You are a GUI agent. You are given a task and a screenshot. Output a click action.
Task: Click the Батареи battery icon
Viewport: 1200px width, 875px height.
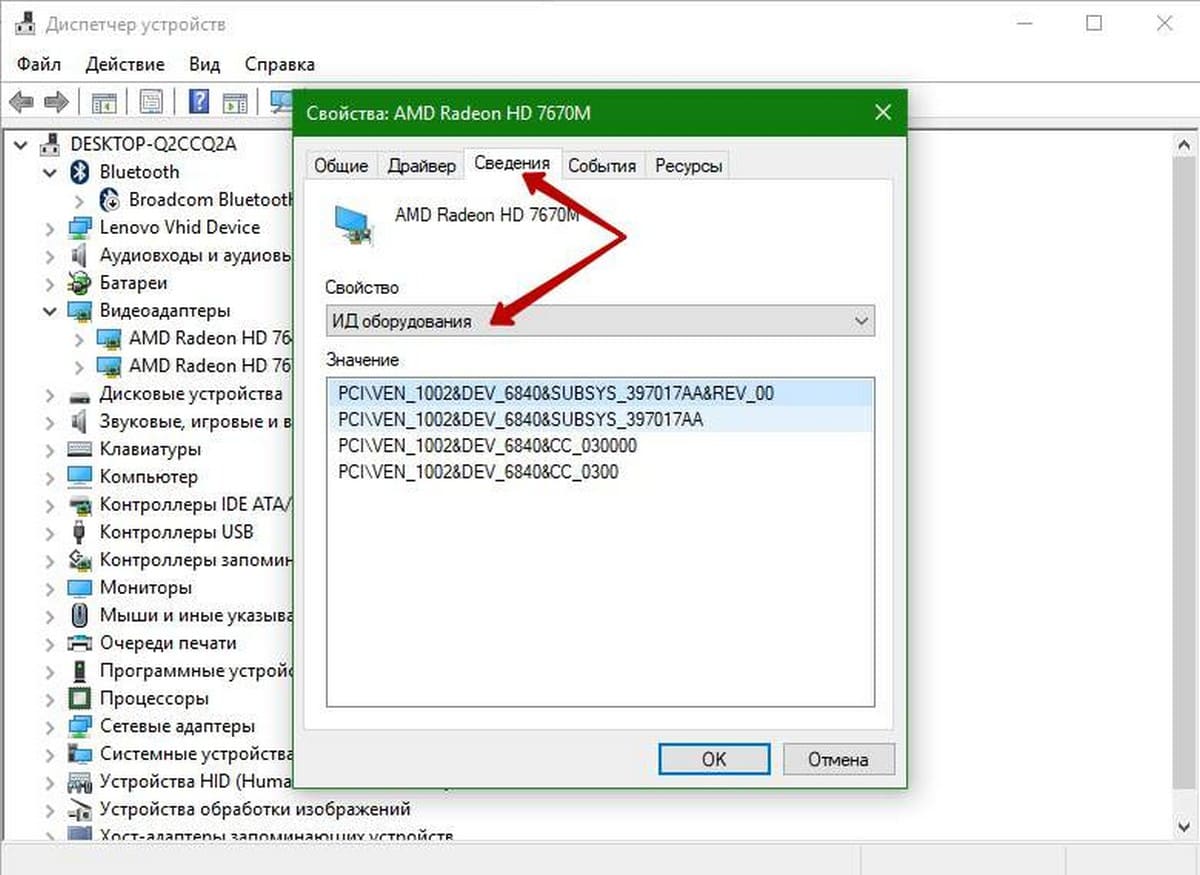[x=80, y=283]
